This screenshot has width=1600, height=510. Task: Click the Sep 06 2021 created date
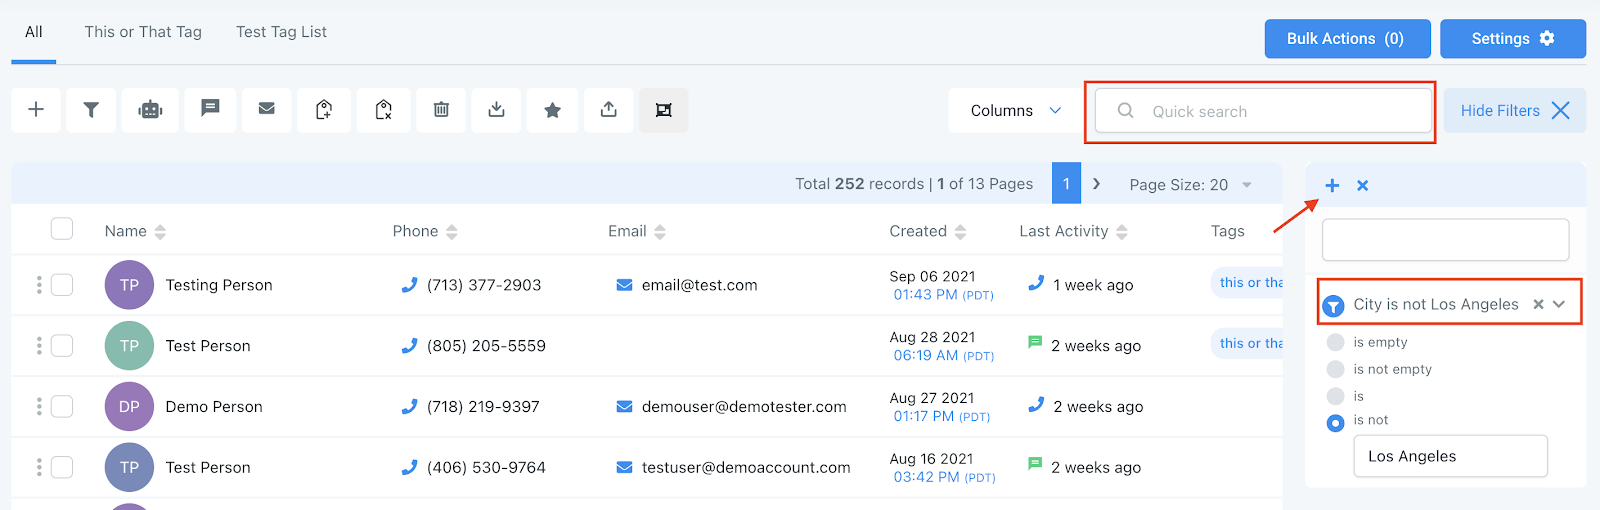932,276
